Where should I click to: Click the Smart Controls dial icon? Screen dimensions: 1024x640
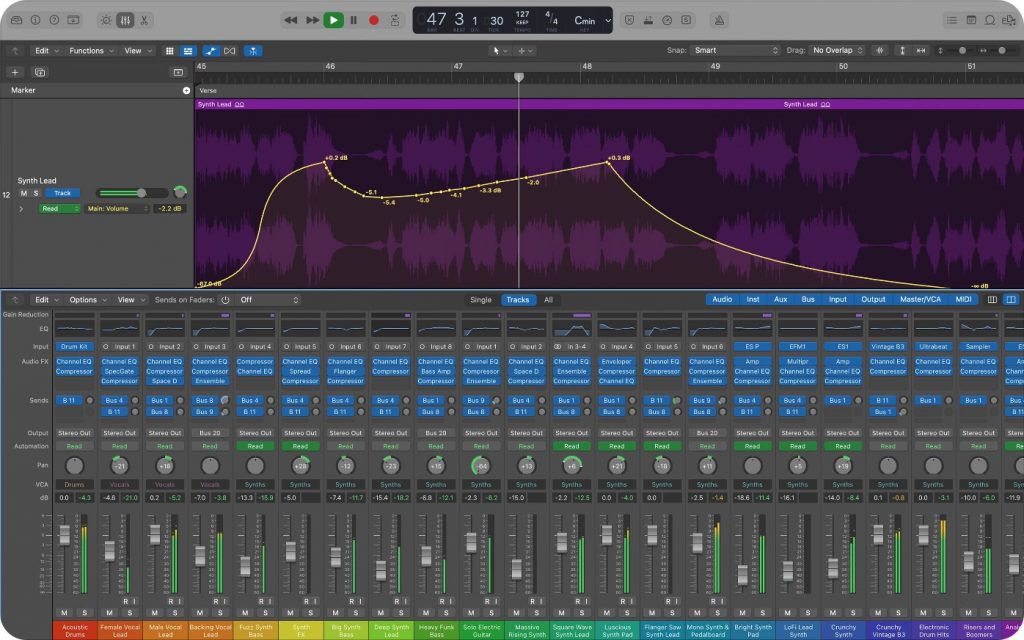(x=105, y=19)
